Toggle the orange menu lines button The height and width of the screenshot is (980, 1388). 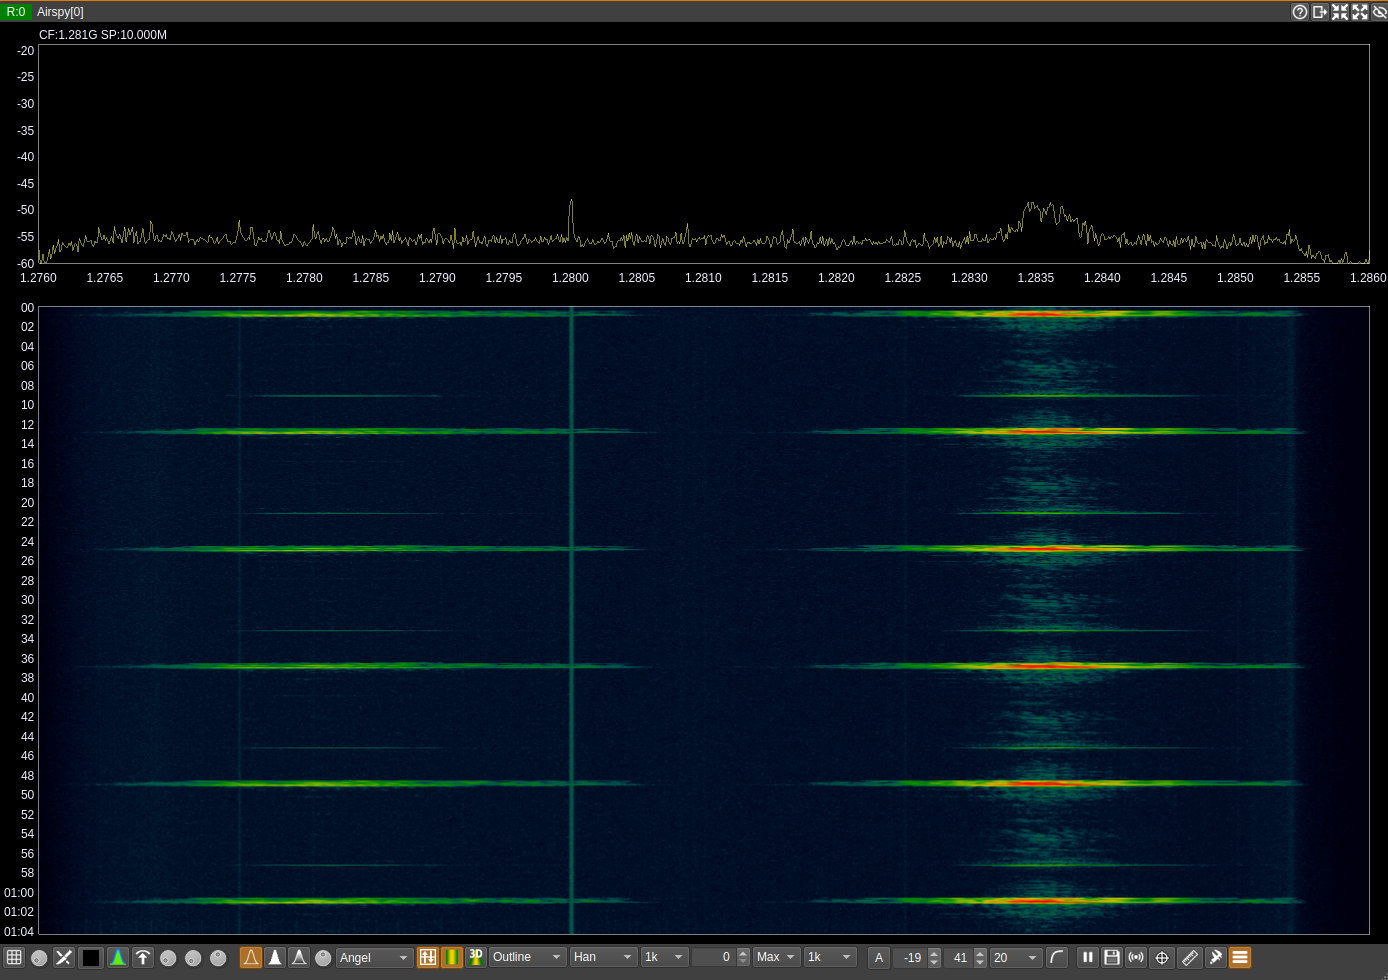pos(1240,957)
